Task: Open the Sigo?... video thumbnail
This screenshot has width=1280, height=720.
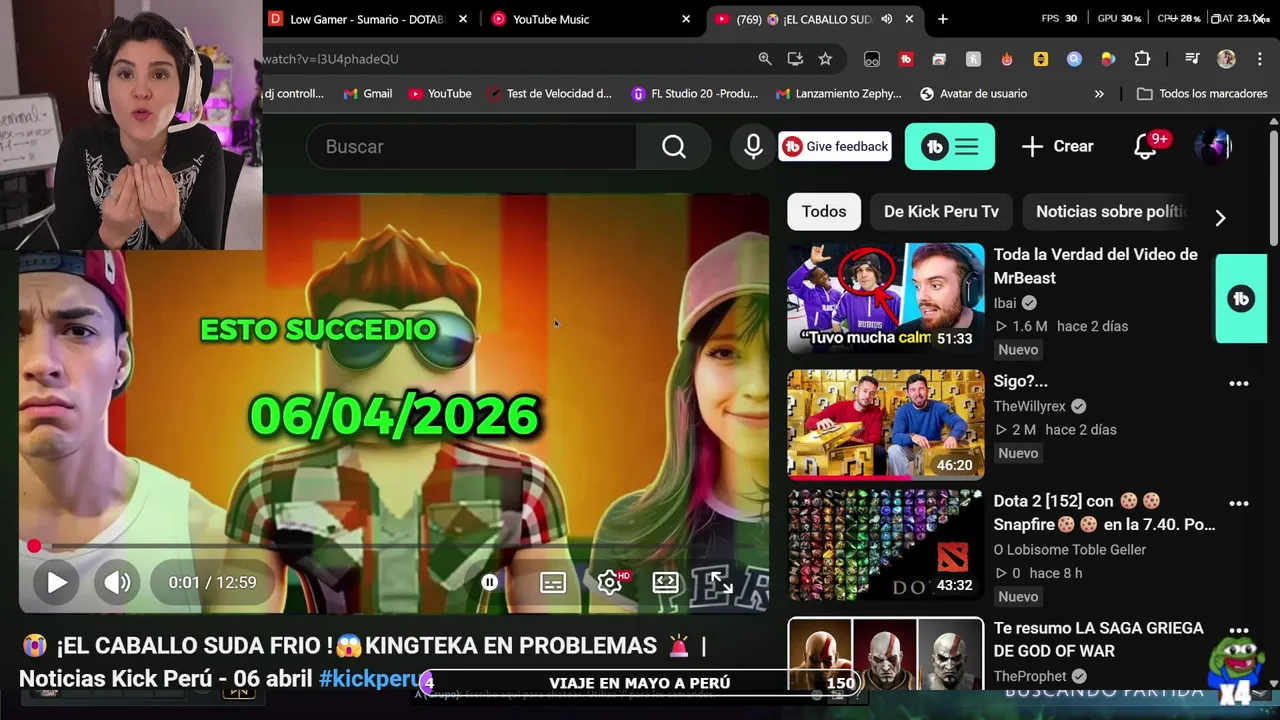Action: coord(886,425)
